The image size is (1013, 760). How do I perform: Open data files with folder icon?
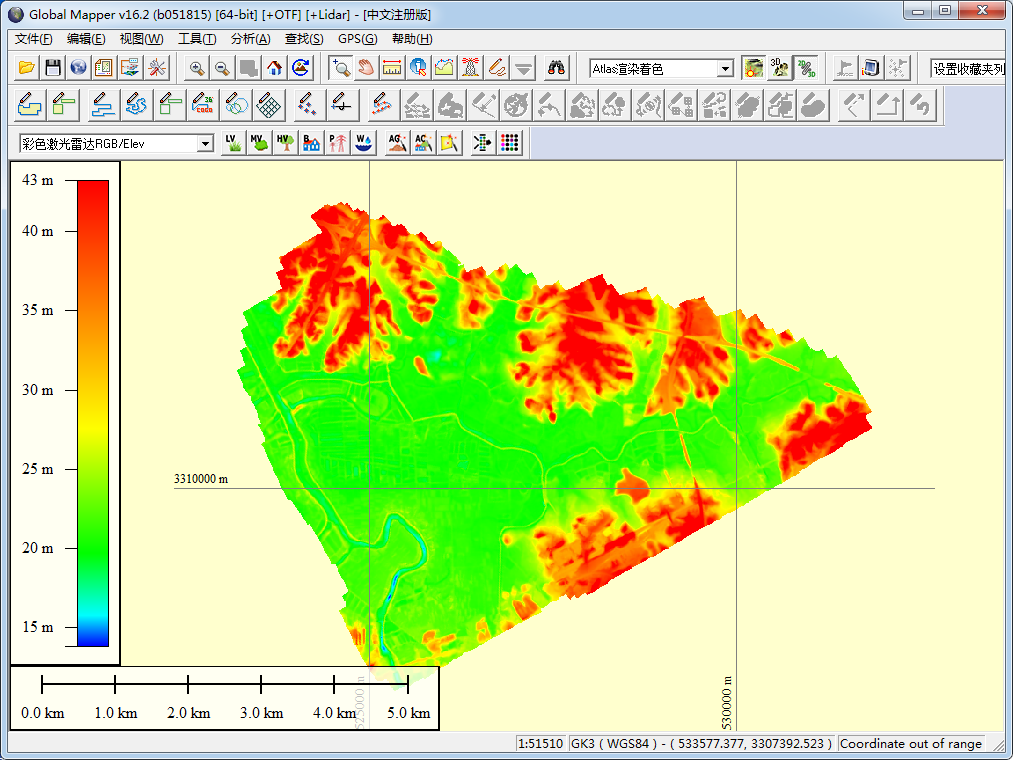(27, 67)
